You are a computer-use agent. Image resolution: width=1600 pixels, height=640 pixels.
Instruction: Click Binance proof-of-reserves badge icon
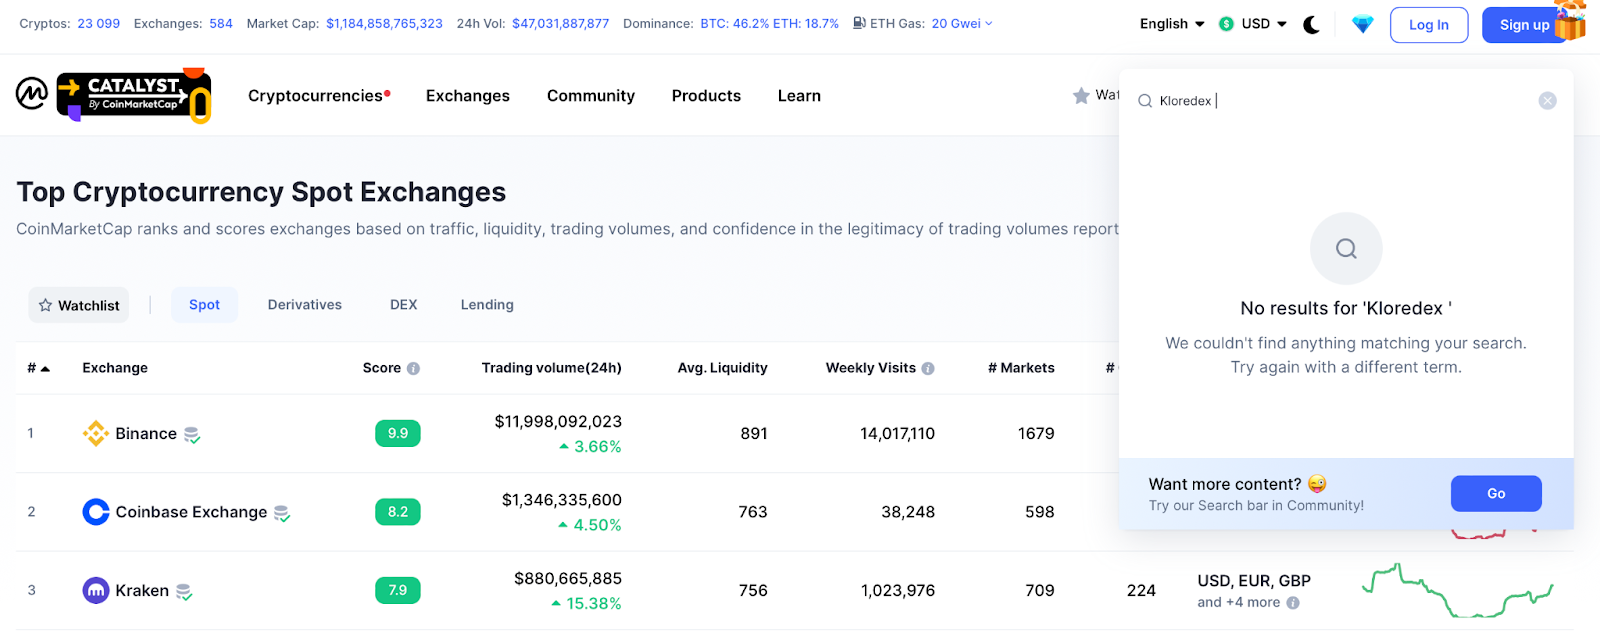pos(192,435)
